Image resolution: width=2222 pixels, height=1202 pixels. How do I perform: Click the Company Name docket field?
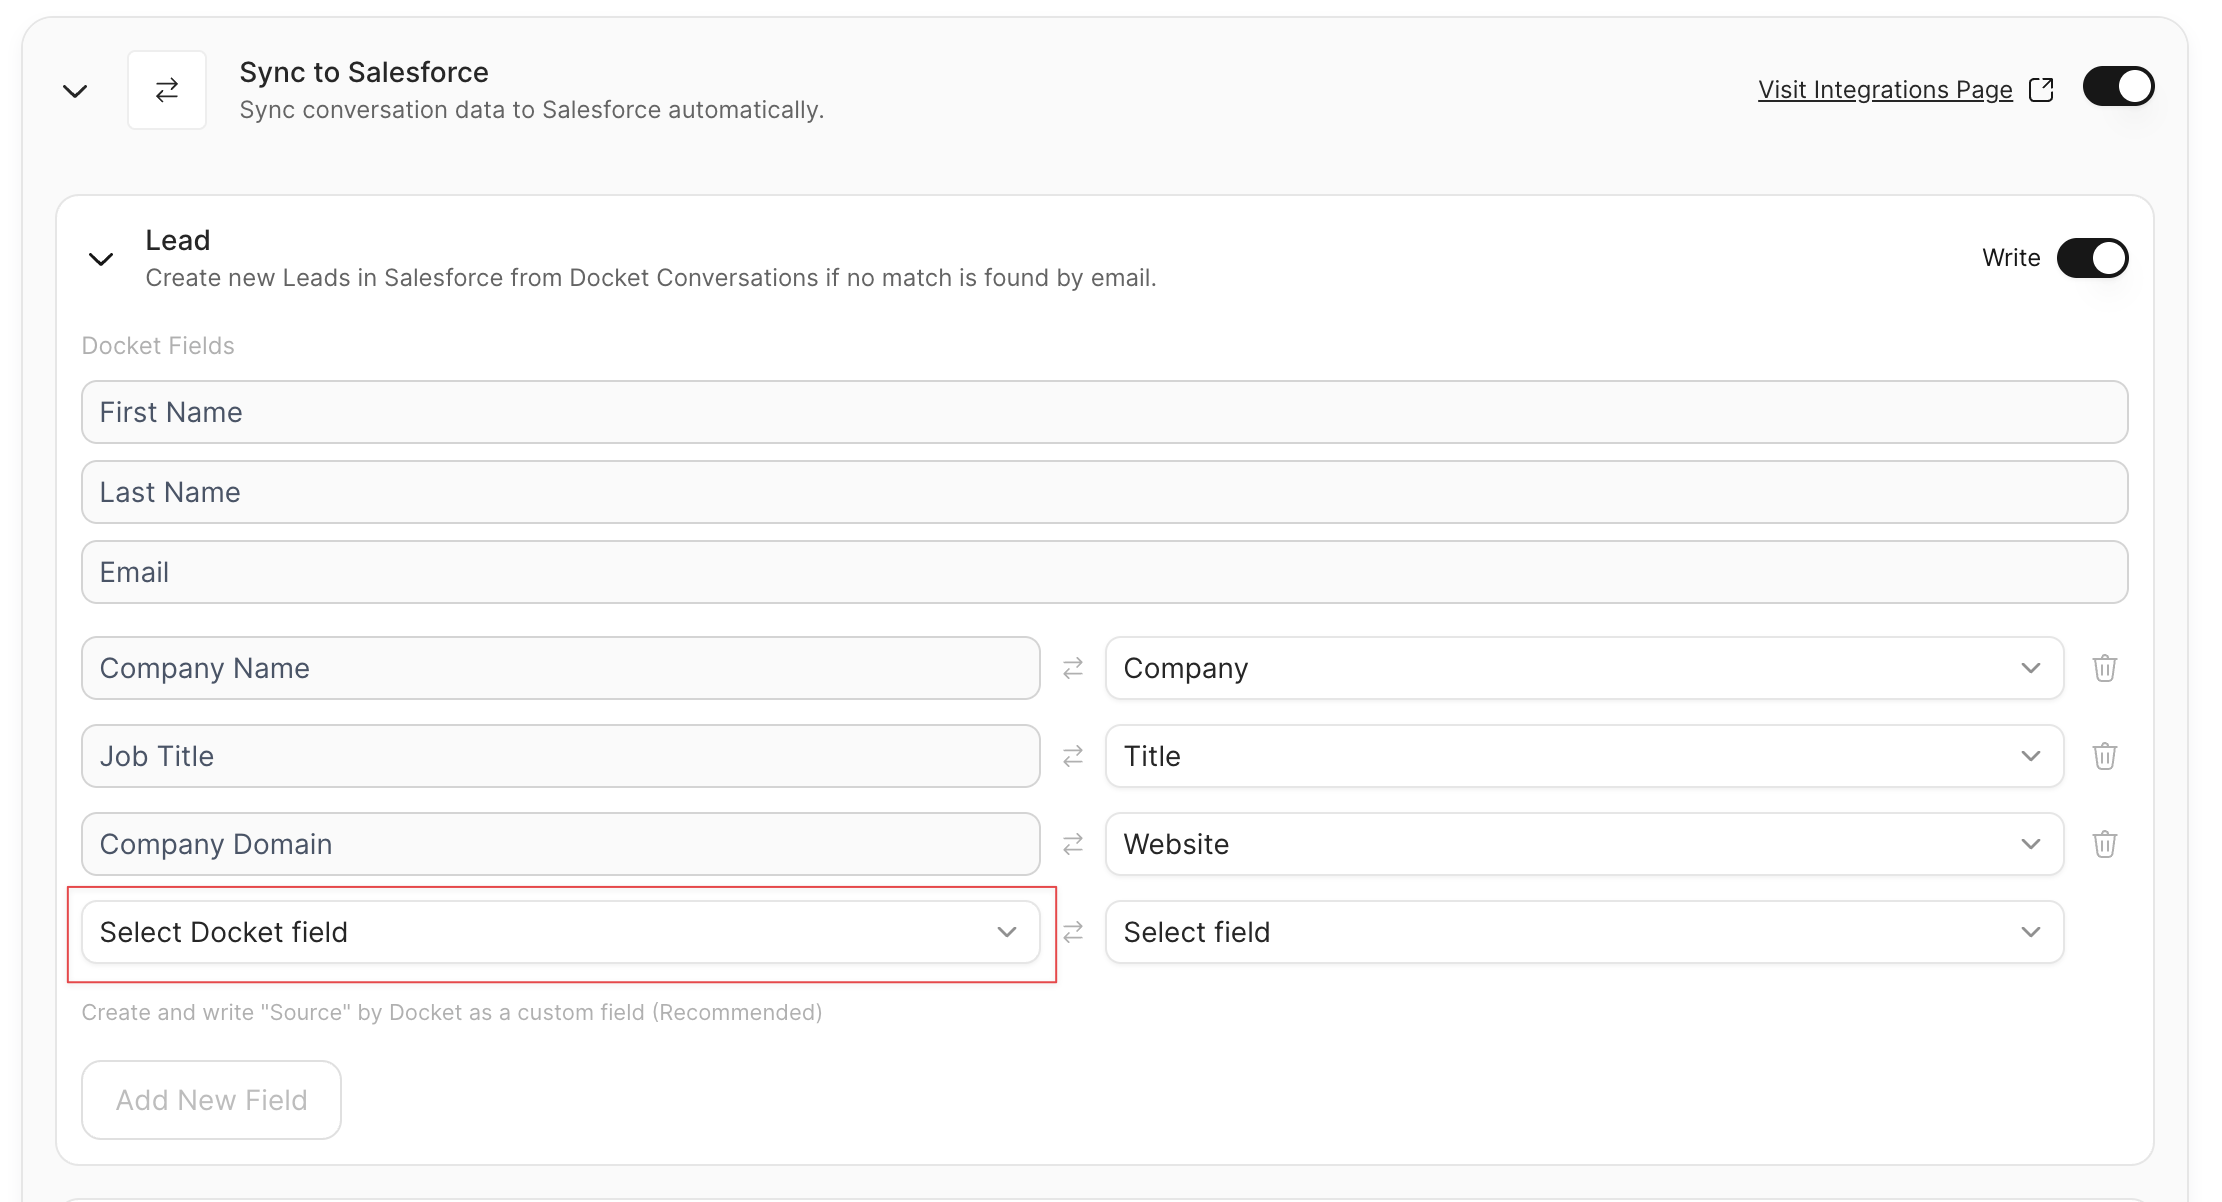pyautogui.click(x=560, y=668)
